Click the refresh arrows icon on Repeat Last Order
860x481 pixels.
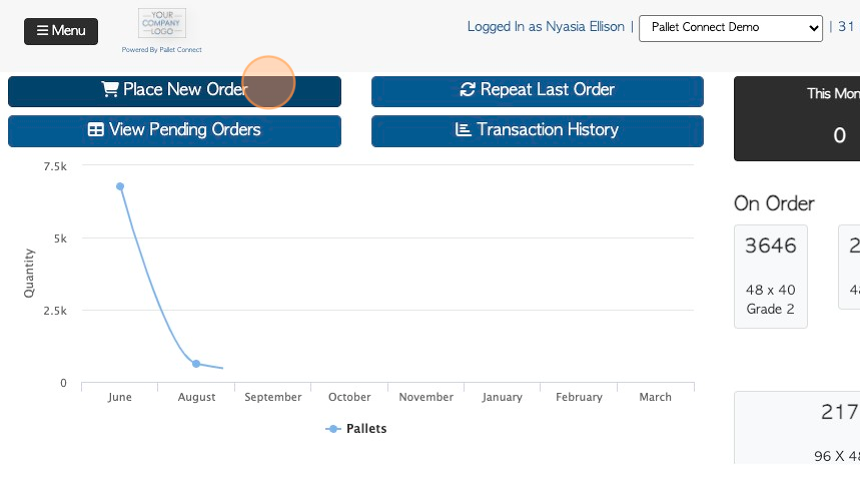click(467, 89)
